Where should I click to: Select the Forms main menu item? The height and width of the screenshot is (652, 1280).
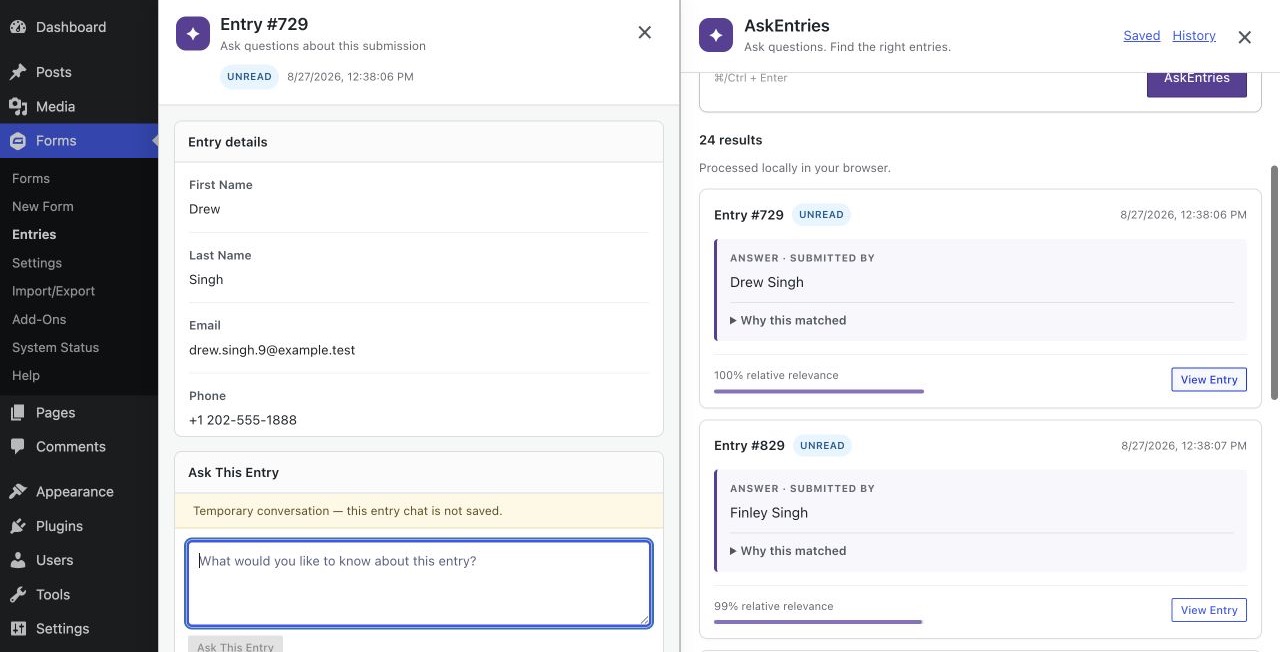click(79, 141)
